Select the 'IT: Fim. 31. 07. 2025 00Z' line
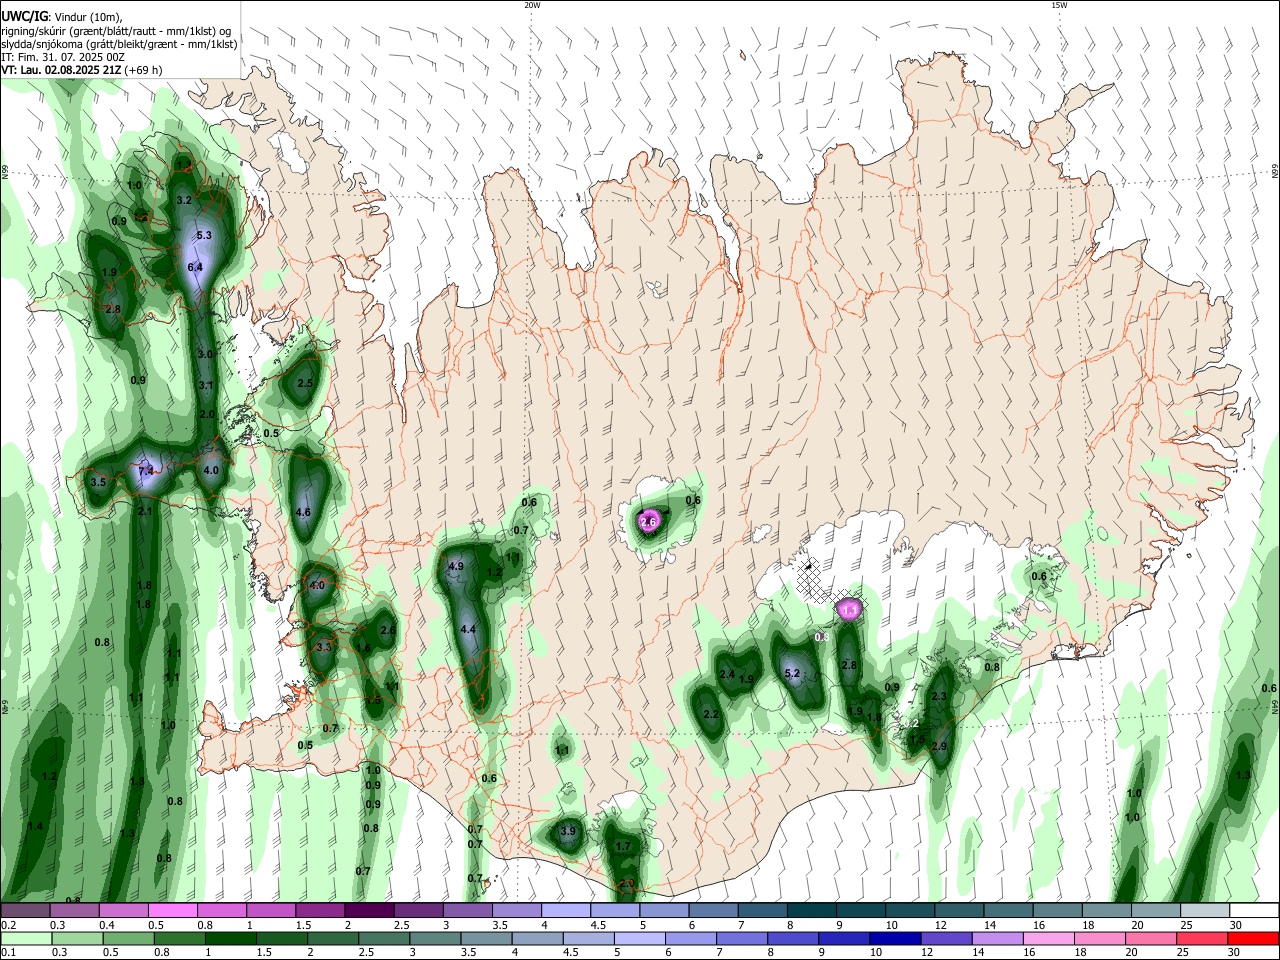This screenshot has height=960, width=1280. point(63,57)
